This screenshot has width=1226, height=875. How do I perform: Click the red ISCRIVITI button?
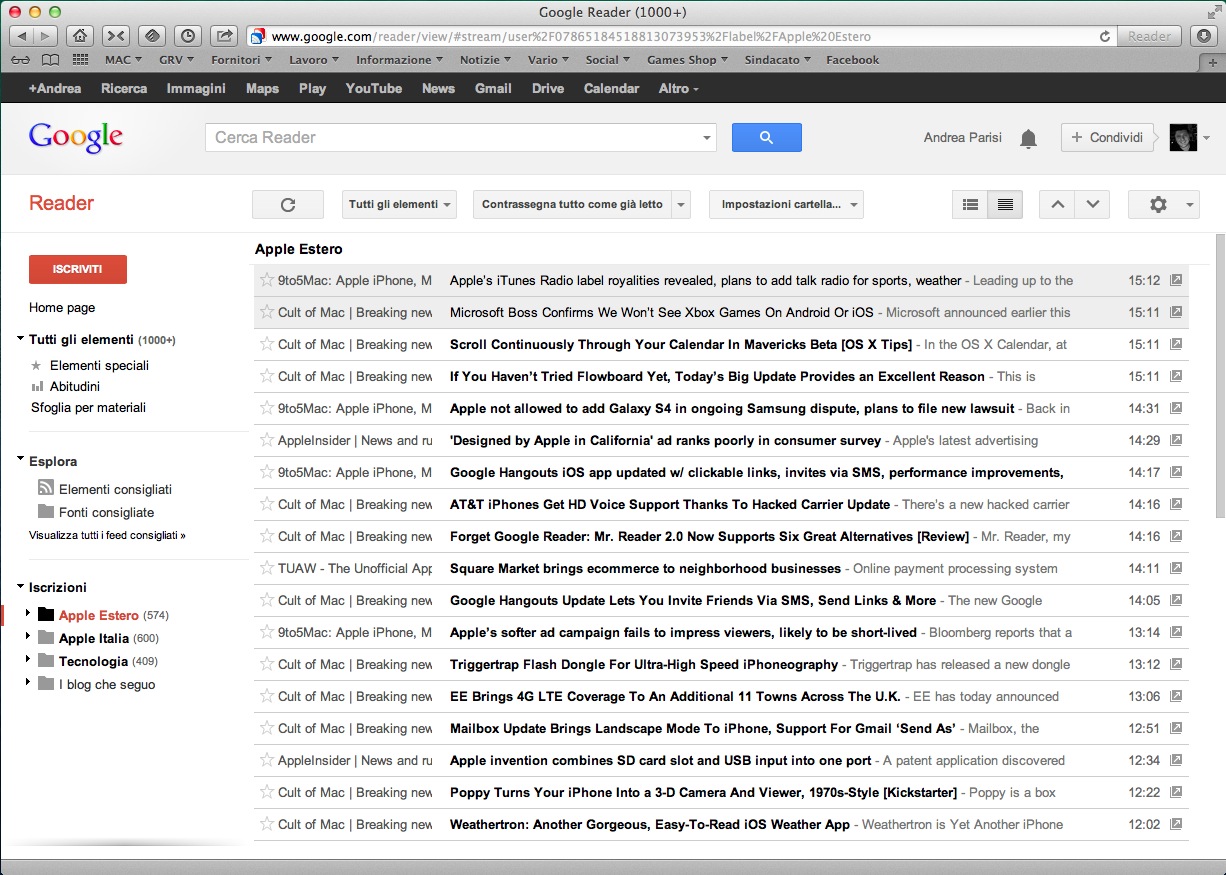(78, 269)
